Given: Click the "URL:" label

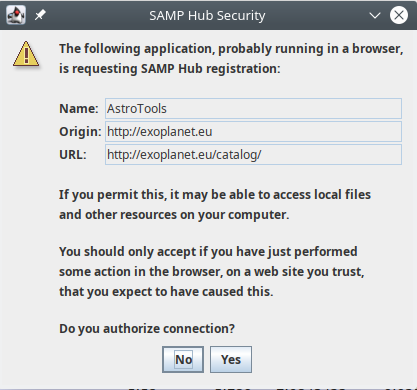Looking at the screenshot, I should (73, 155).
